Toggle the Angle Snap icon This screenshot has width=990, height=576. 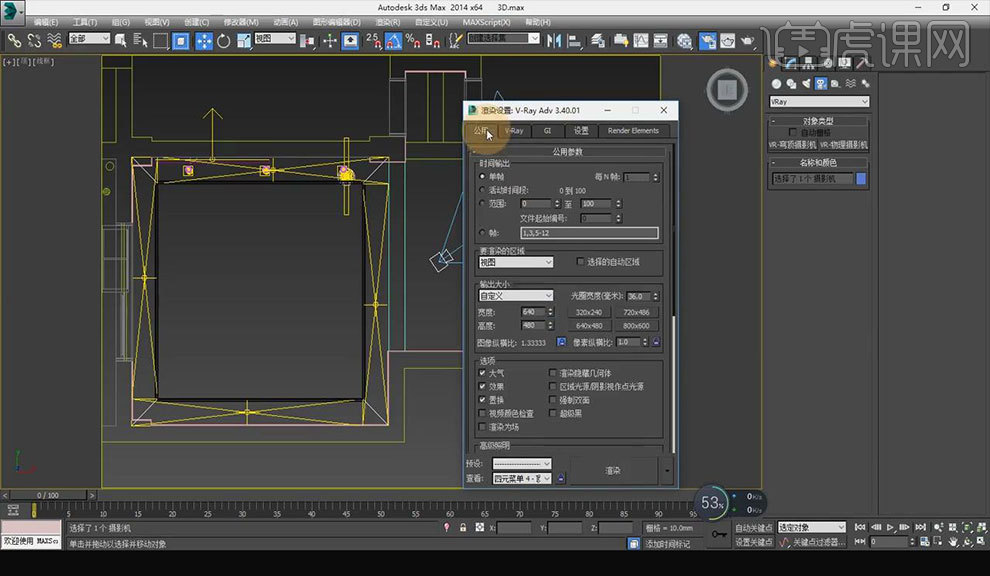coord(393,41)
